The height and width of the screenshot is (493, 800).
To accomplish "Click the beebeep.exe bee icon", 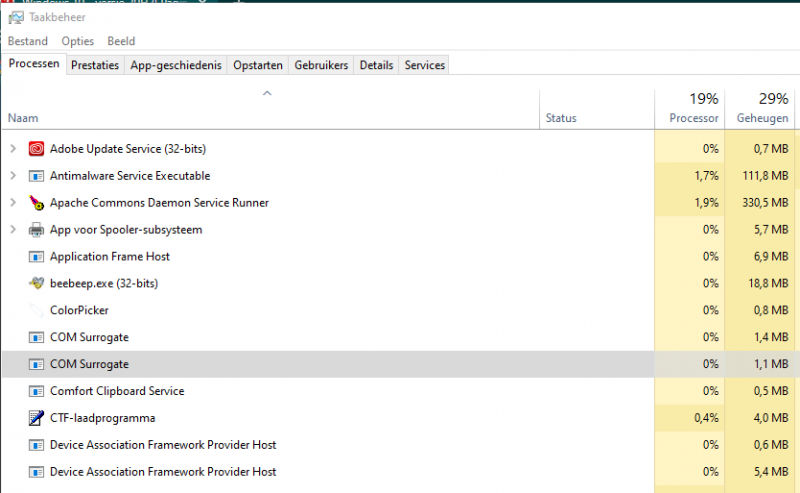I will point(37,284).
